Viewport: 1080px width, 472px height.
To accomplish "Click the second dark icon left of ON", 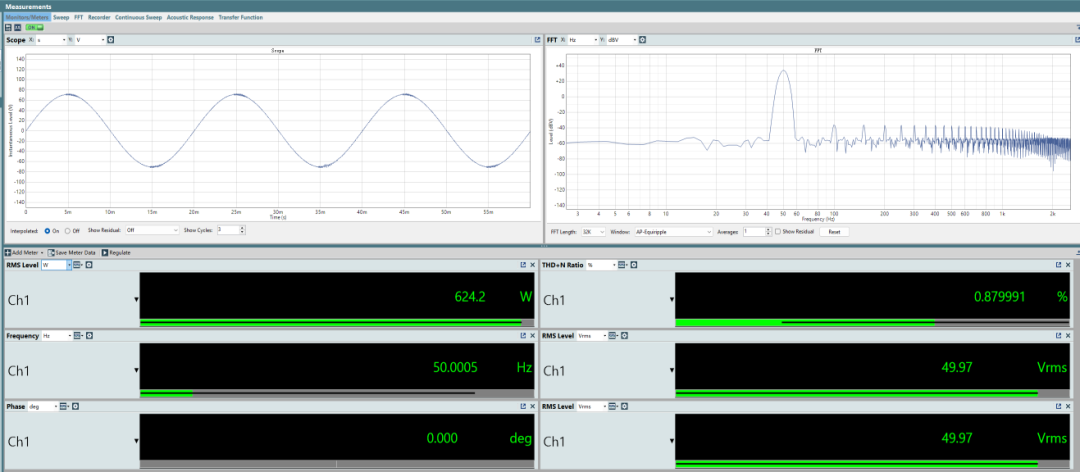I will (x=18, y=28).
